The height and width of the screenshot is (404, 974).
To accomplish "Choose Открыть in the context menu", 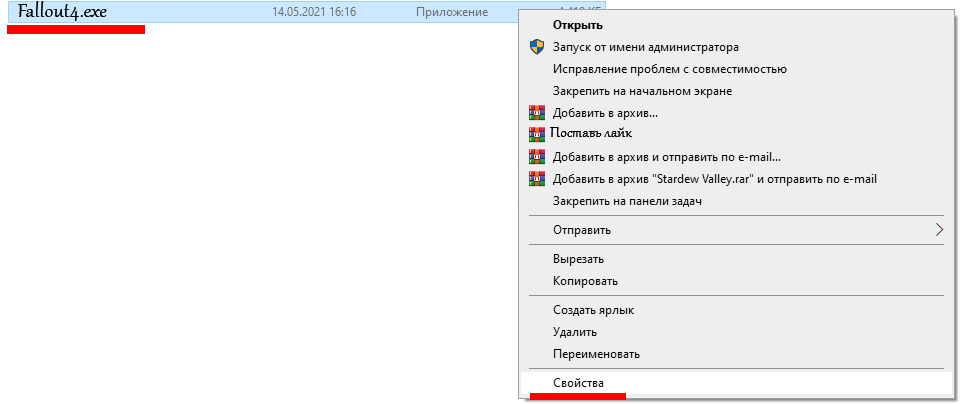I will [578, 25].
